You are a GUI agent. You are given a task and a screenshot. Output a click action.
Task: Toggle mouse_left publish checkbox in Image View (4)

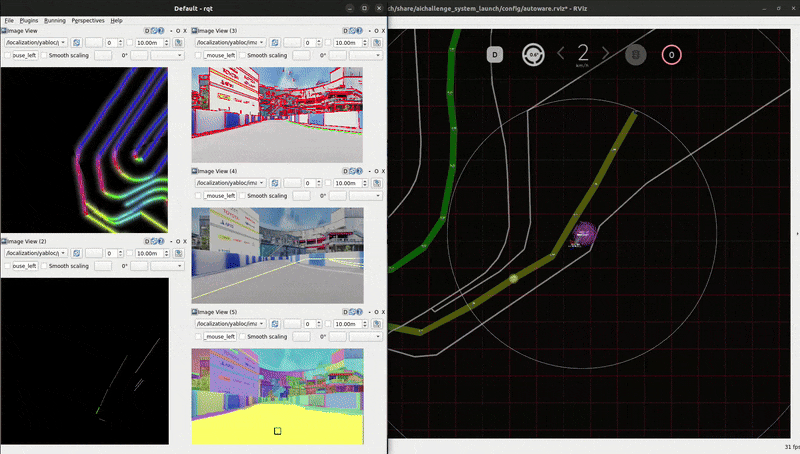pos(198,195)
